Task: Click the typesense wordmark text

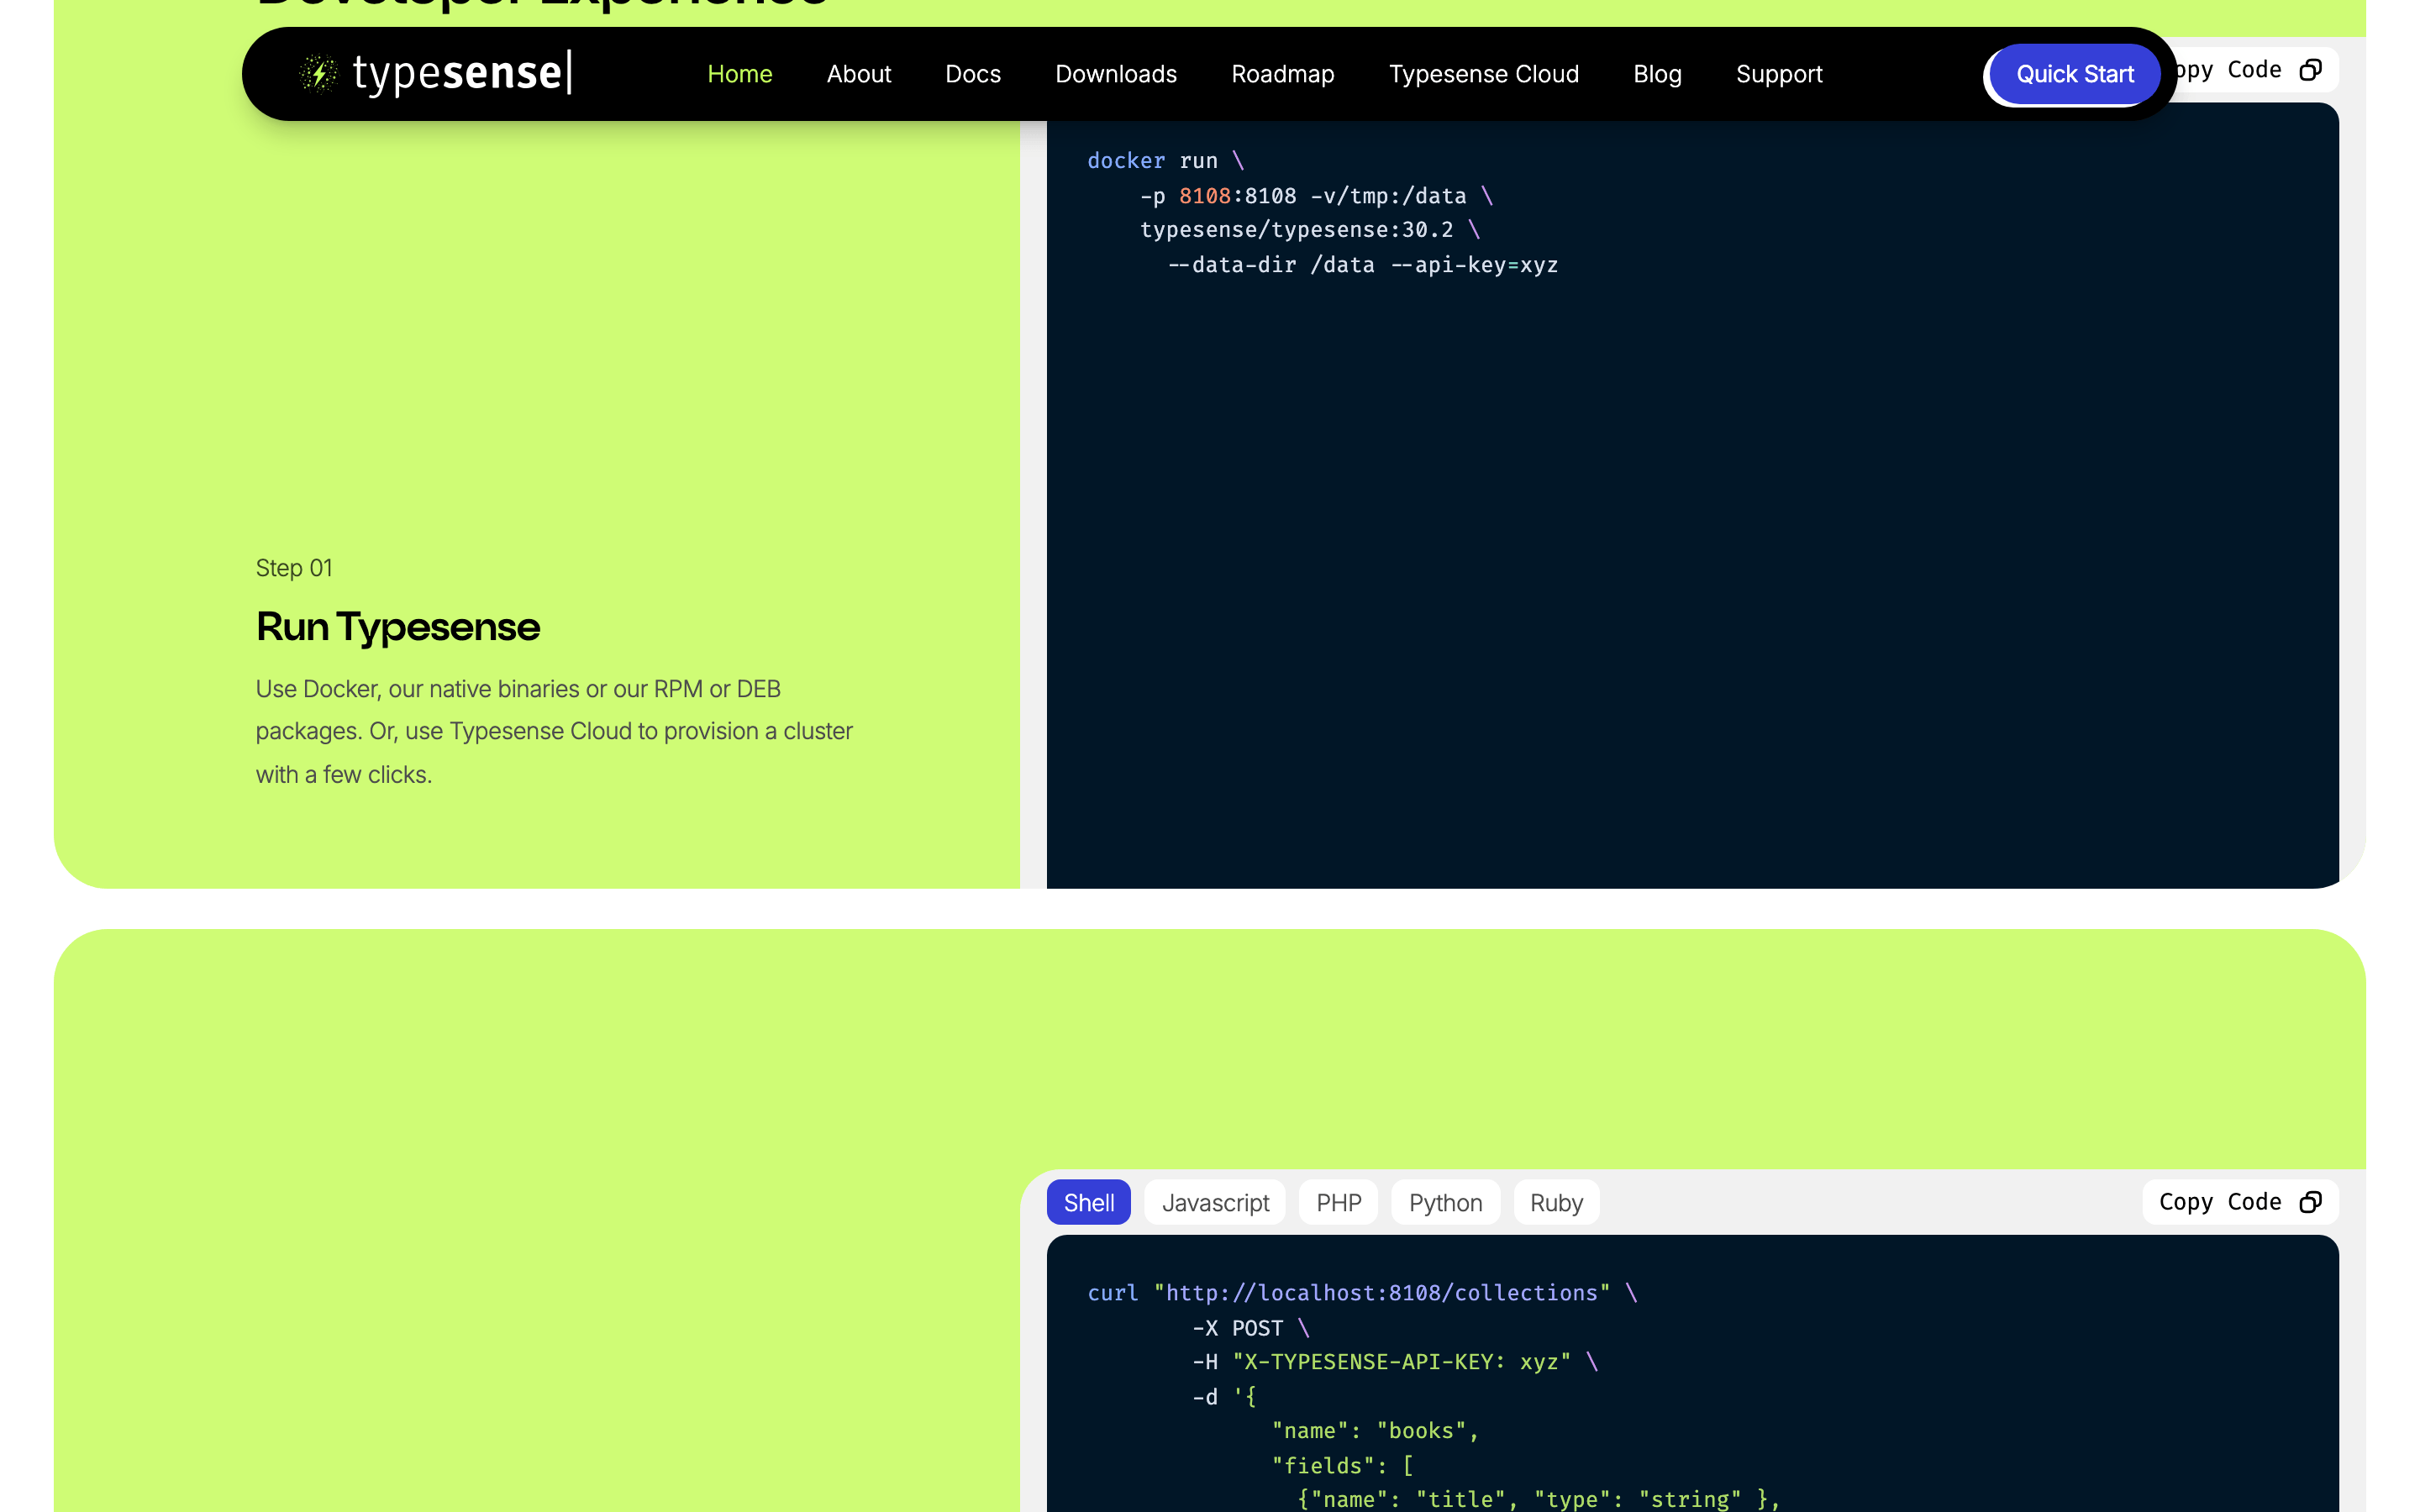Action: (x=462, y=73)
